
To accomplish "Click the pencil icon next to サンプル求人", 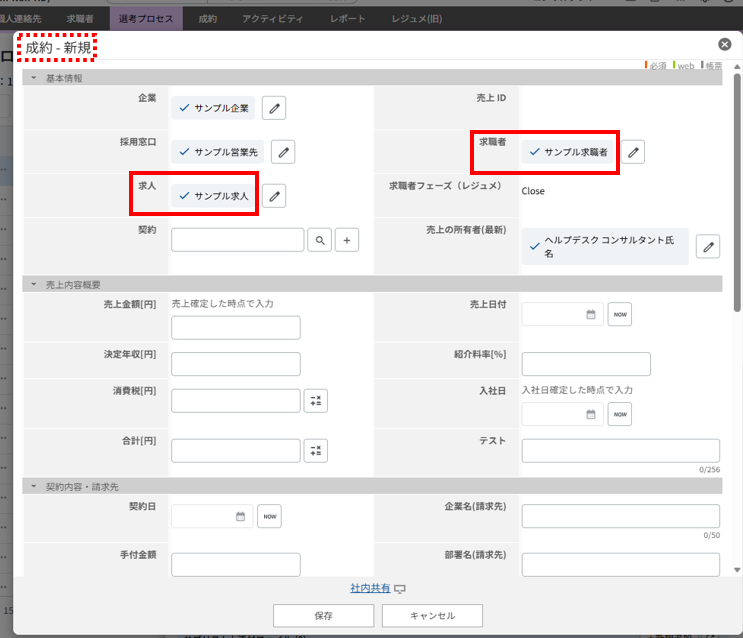I will [274, 196].
